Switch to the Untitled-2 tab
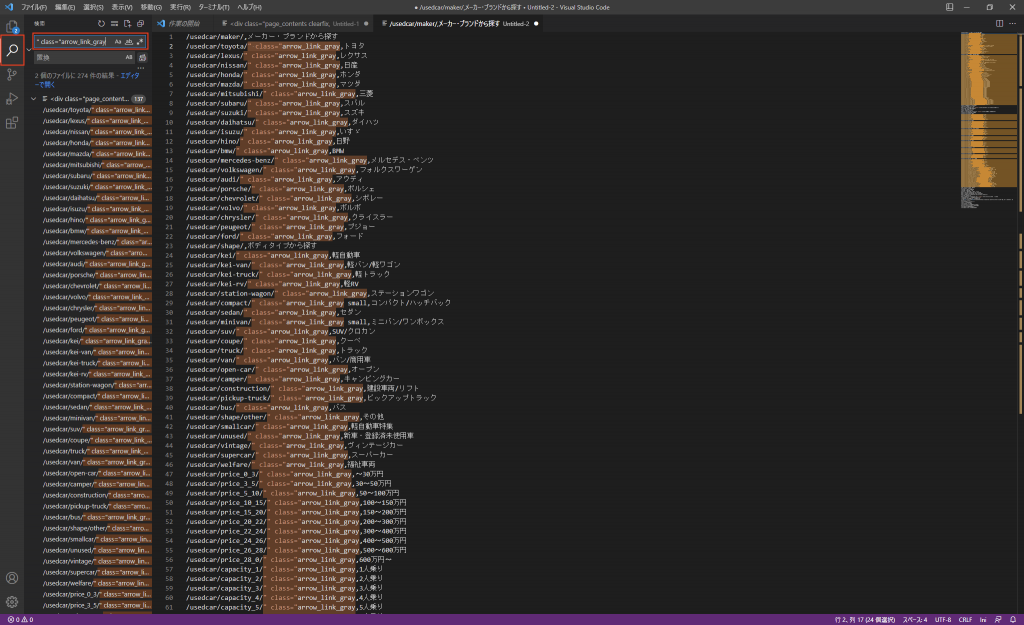The width and height of the screenshot is (1024, 625). pyautogui.click(x=460, y=24)
